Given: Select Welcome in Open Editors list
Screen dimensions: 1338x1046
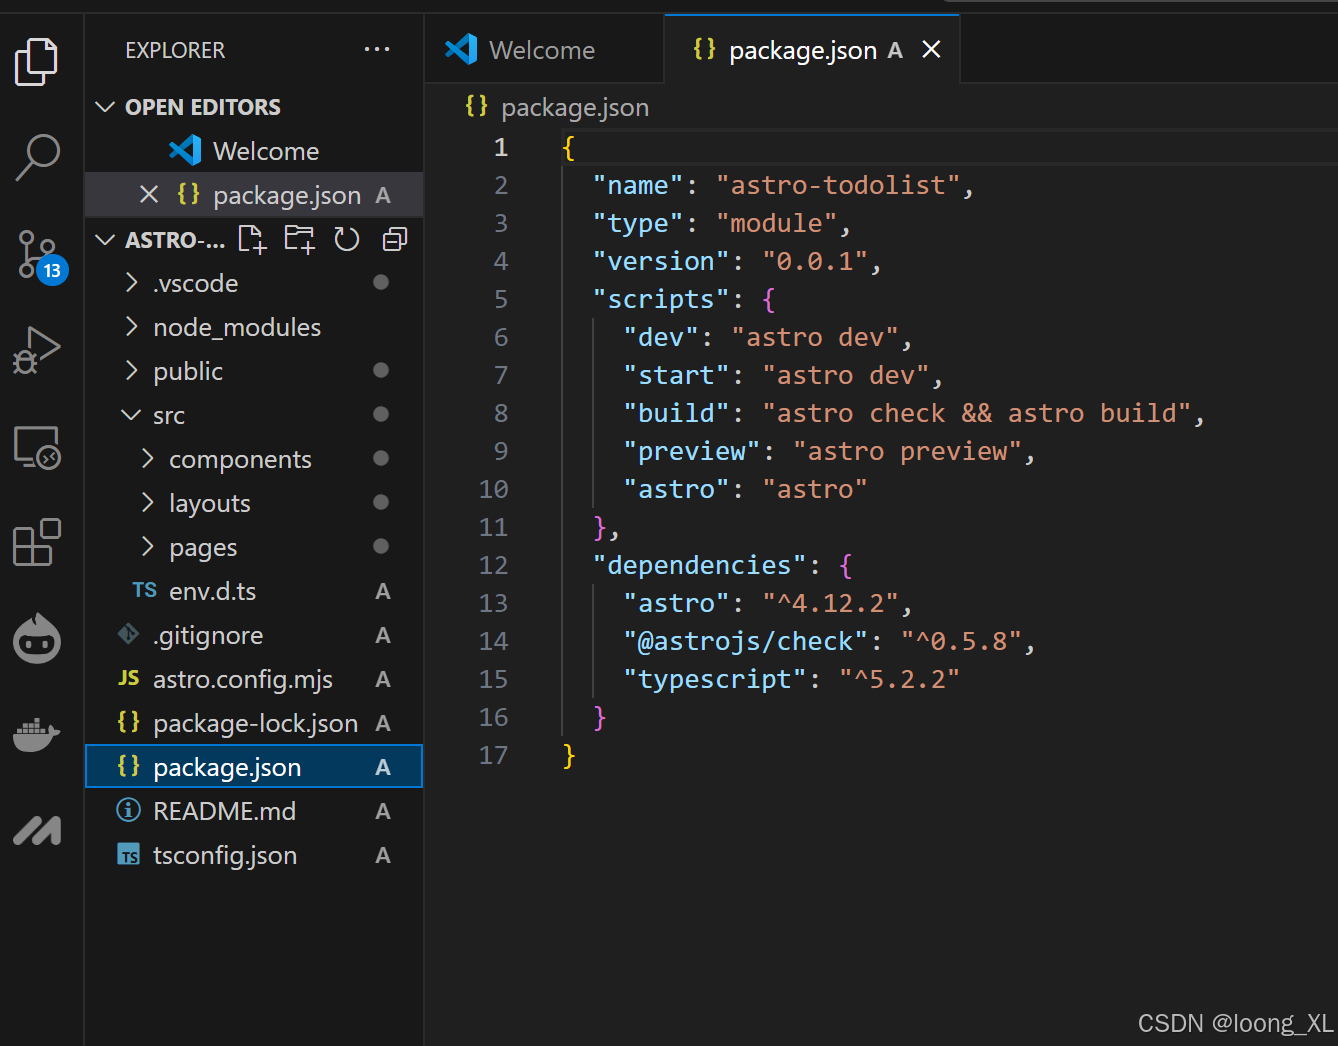Looking at the screenshot, I should coord(254,151).
